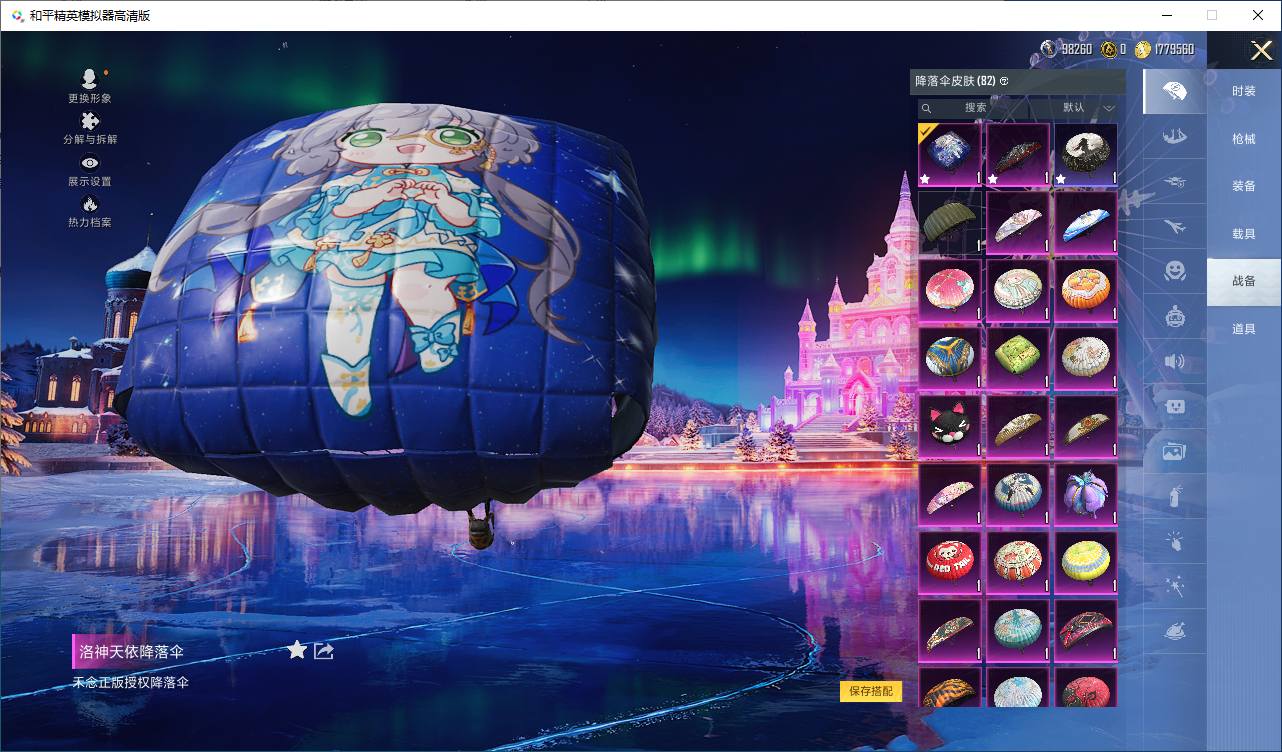Click the 搜索 search field
Screen dimensions: 1282x752
[x=975, y=108]
